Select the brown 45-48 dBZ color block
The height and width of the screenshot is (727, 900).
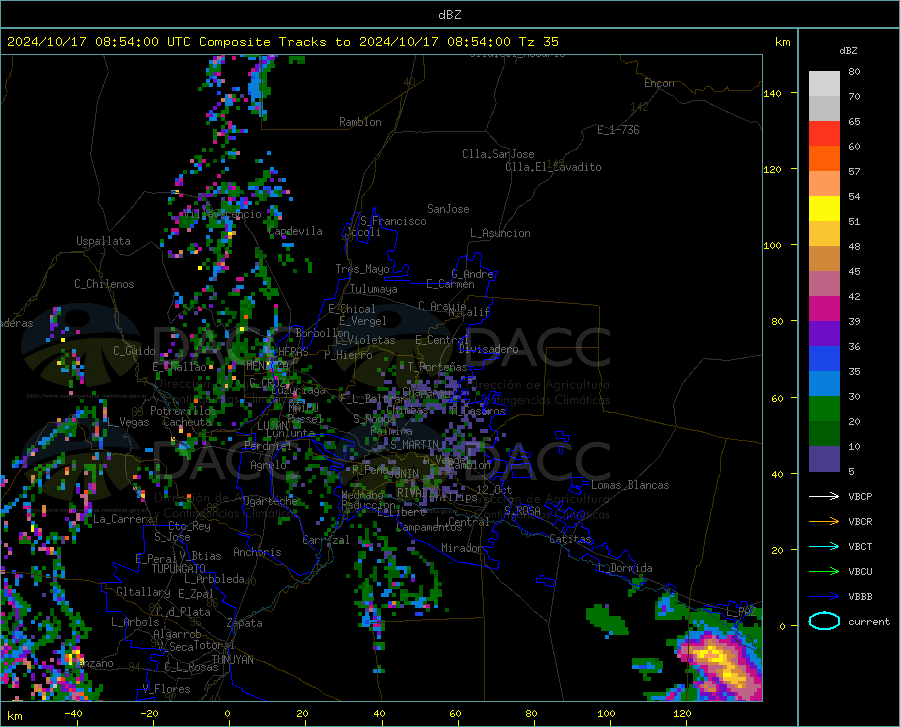[824, 259]
